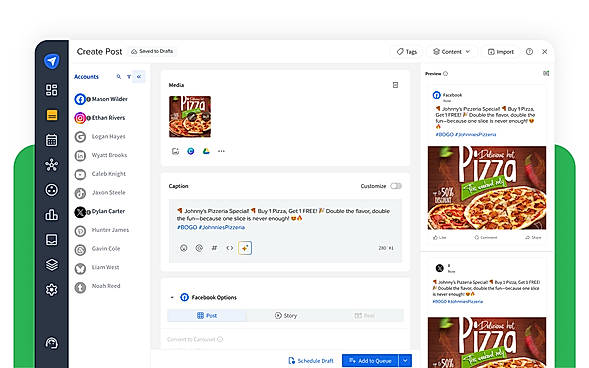Open Add to Queue dropdown arrow
The image size is (589, 368).
tap(405, 360)
